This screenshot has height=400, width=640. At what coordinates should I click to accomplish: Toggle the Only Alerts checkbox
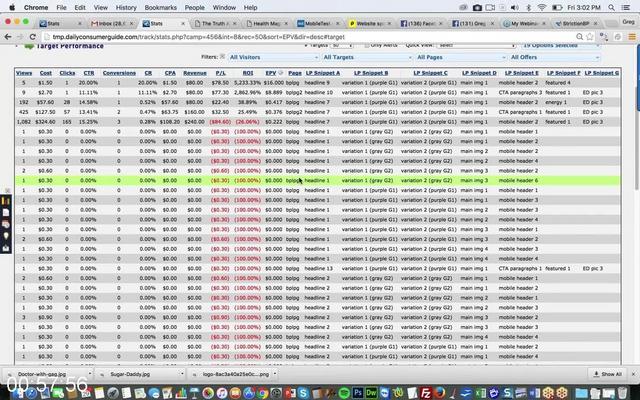367,45
